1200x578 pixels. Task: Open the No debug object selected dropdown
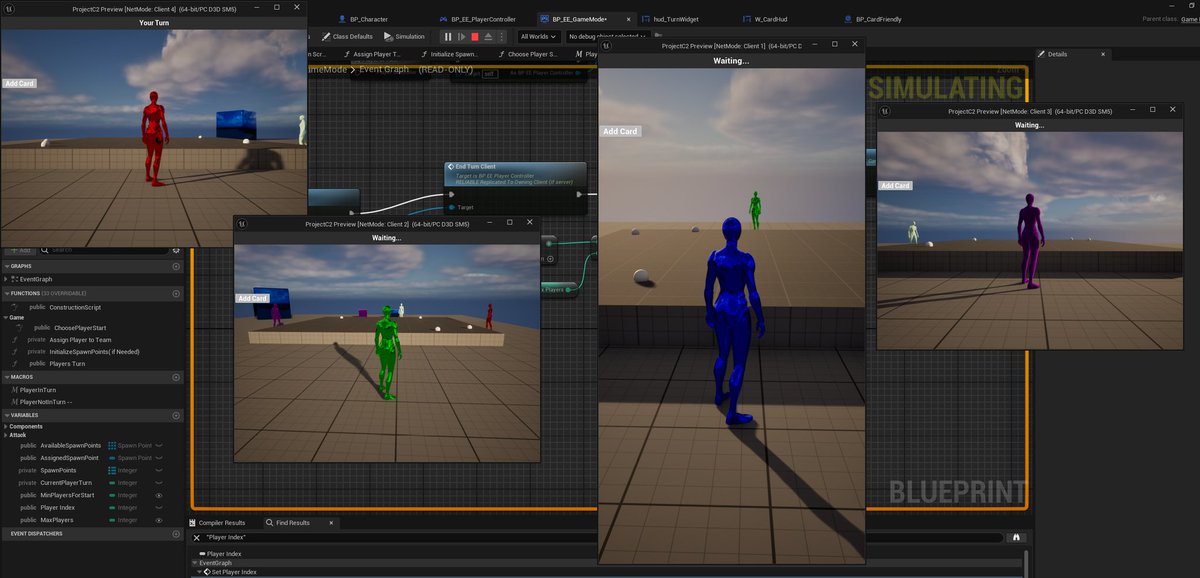608,36
